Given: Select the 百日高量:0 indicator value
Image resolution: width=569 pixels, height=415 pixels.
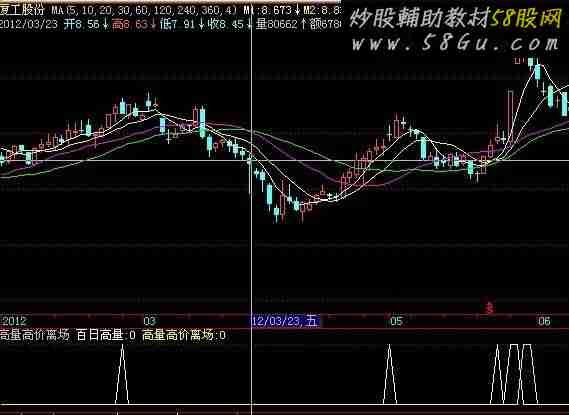Looking at the screenshot, I should [106, 334].
